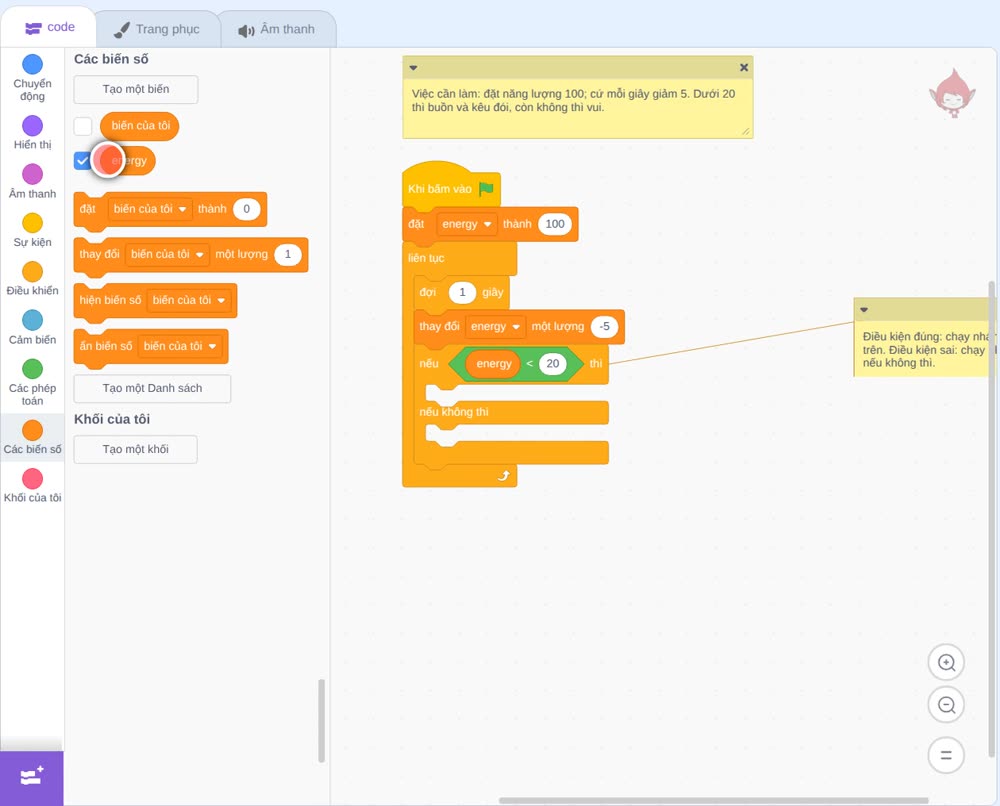Open the Hiển thị block category
Image resolution: width=1000 pixels, height=806 pixels.
(x=32, y=133)
